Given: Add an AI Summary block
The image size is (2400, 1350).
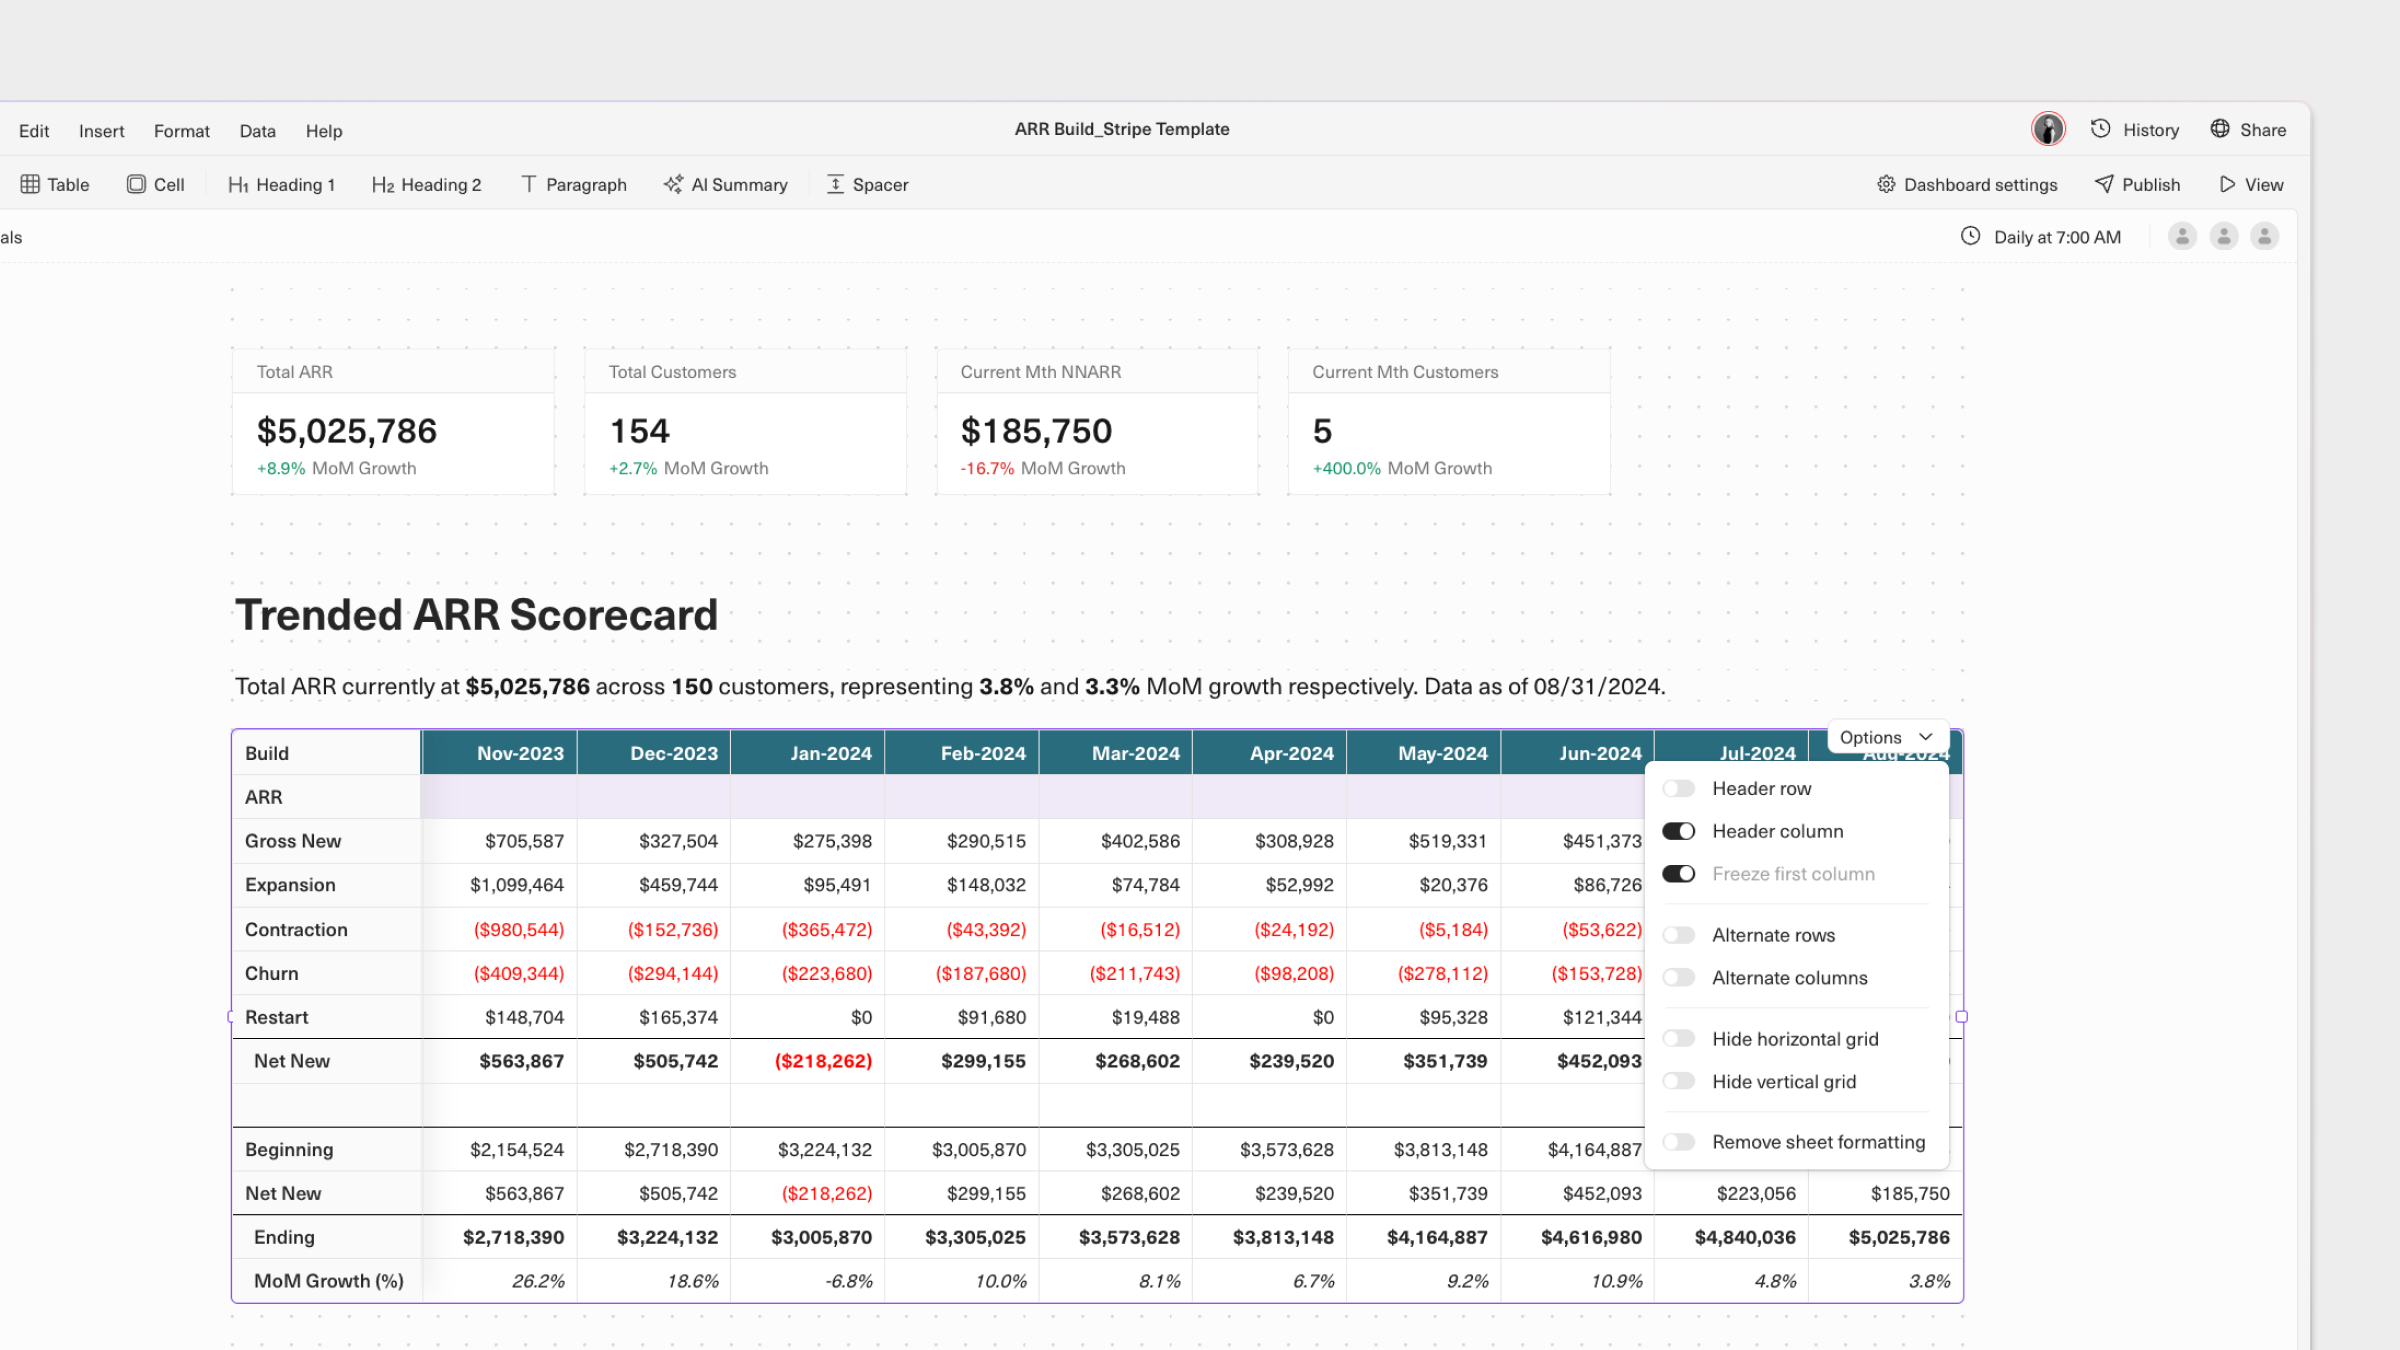Looking at the screenshot, I should (x=725, y=185).
